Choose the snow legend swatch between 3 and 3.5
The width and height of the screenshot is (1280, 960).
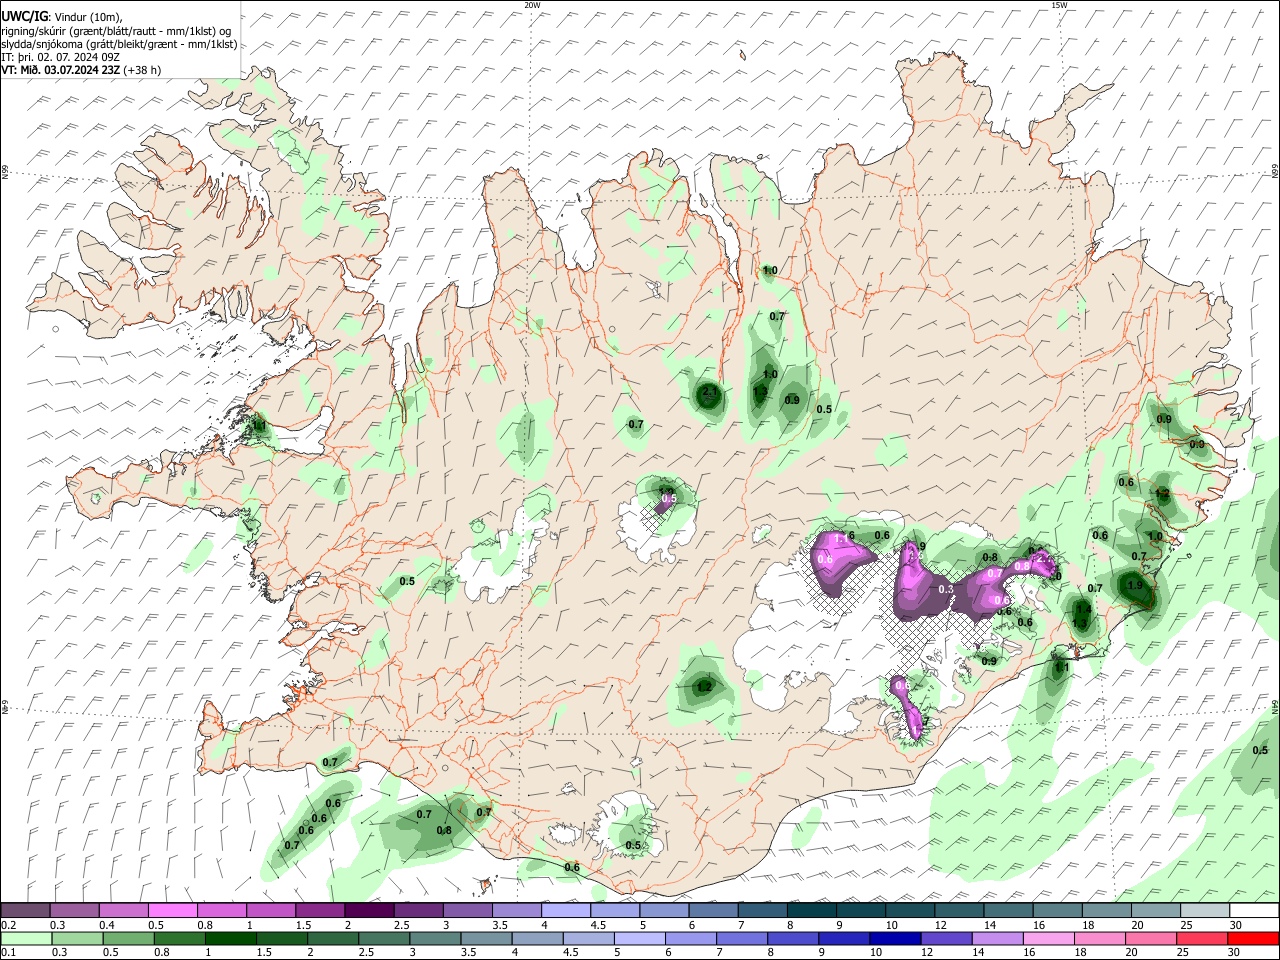tap(467, 911)
